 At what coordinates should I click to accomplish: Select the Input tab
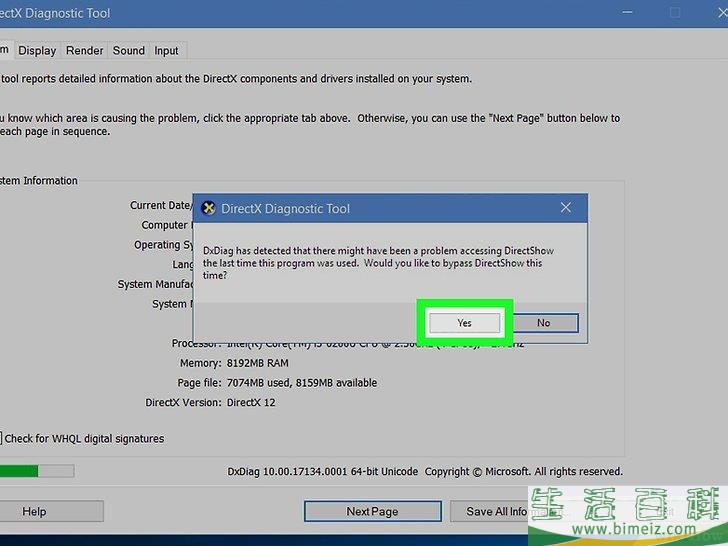point(167,51)
